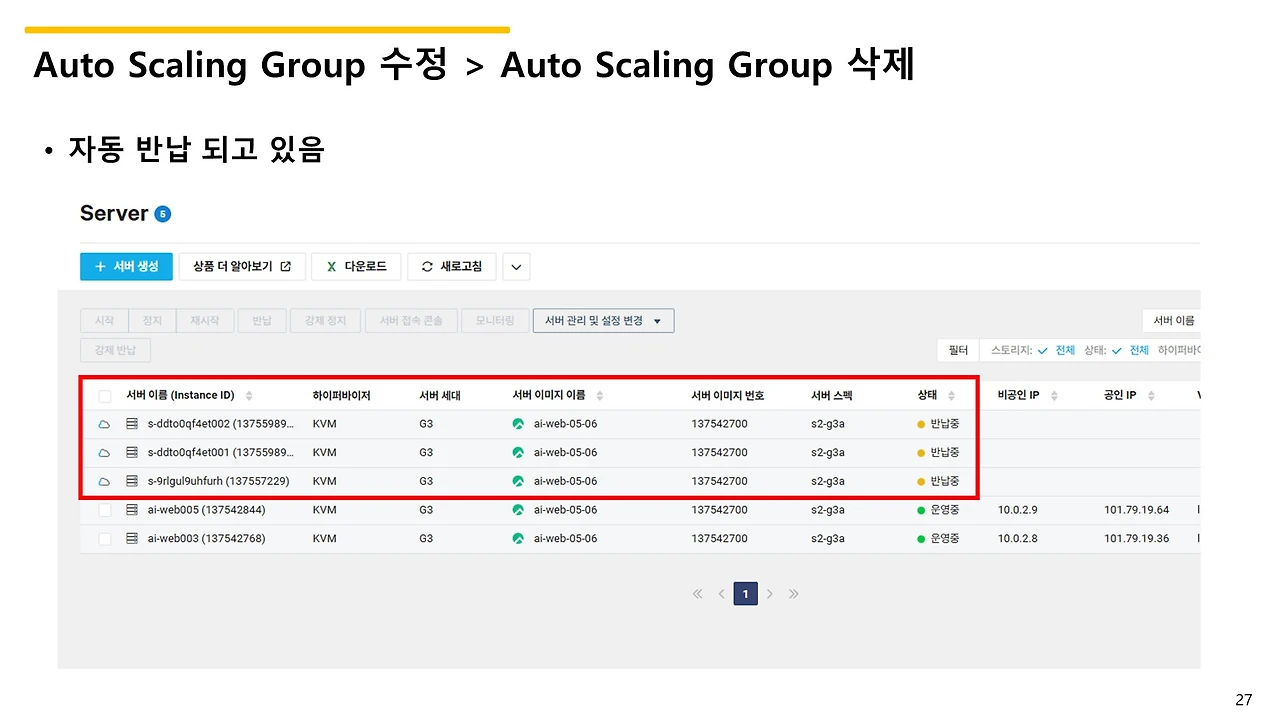Sort by 비공인 IP column
The width and height of the screenshot is (1280, 720).
click(1052, 396)
